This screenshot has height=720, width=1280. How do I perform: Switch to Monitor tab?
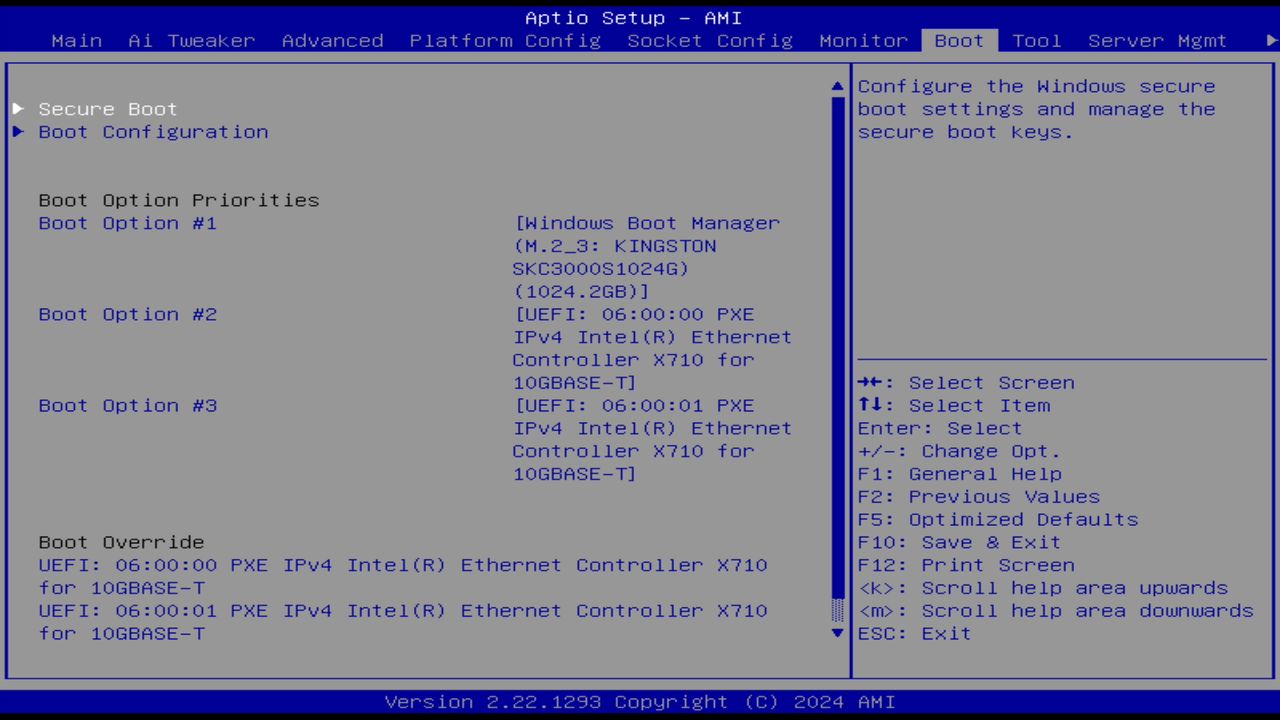[x=863, y=41]
